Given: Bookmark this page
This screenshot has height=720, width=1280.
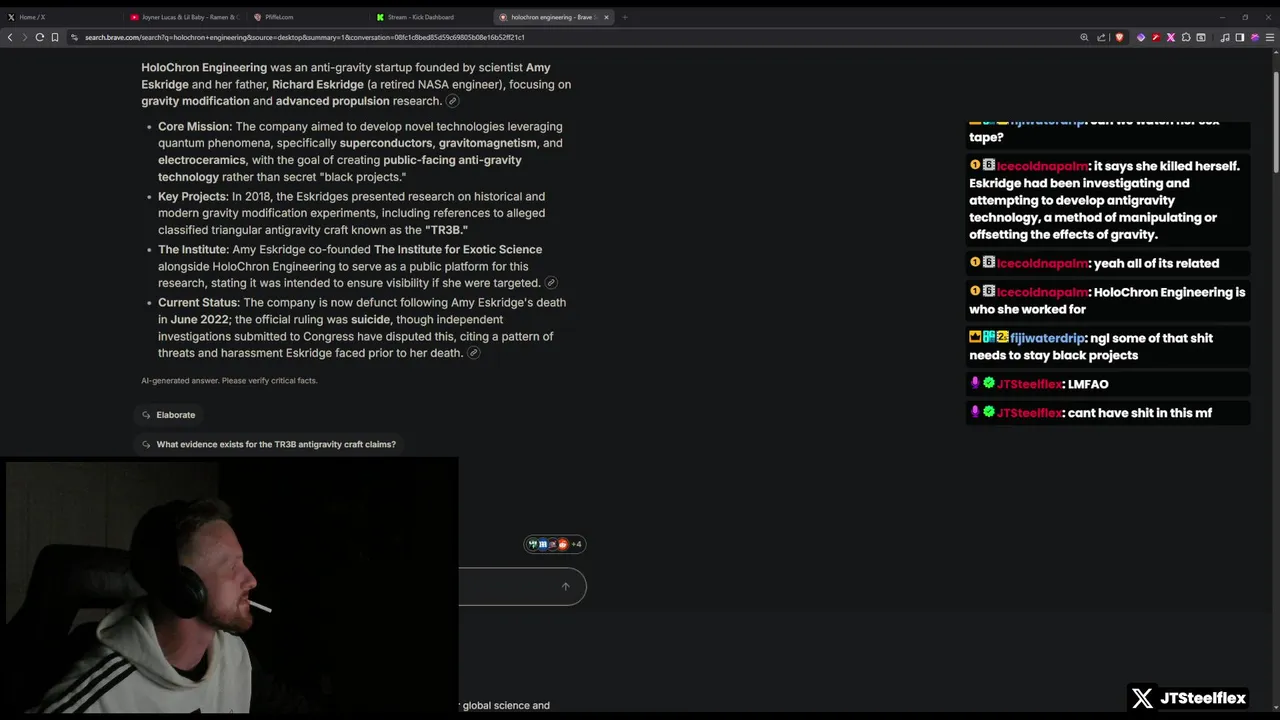Looking at the screenshot, I should tap(55, 37).
